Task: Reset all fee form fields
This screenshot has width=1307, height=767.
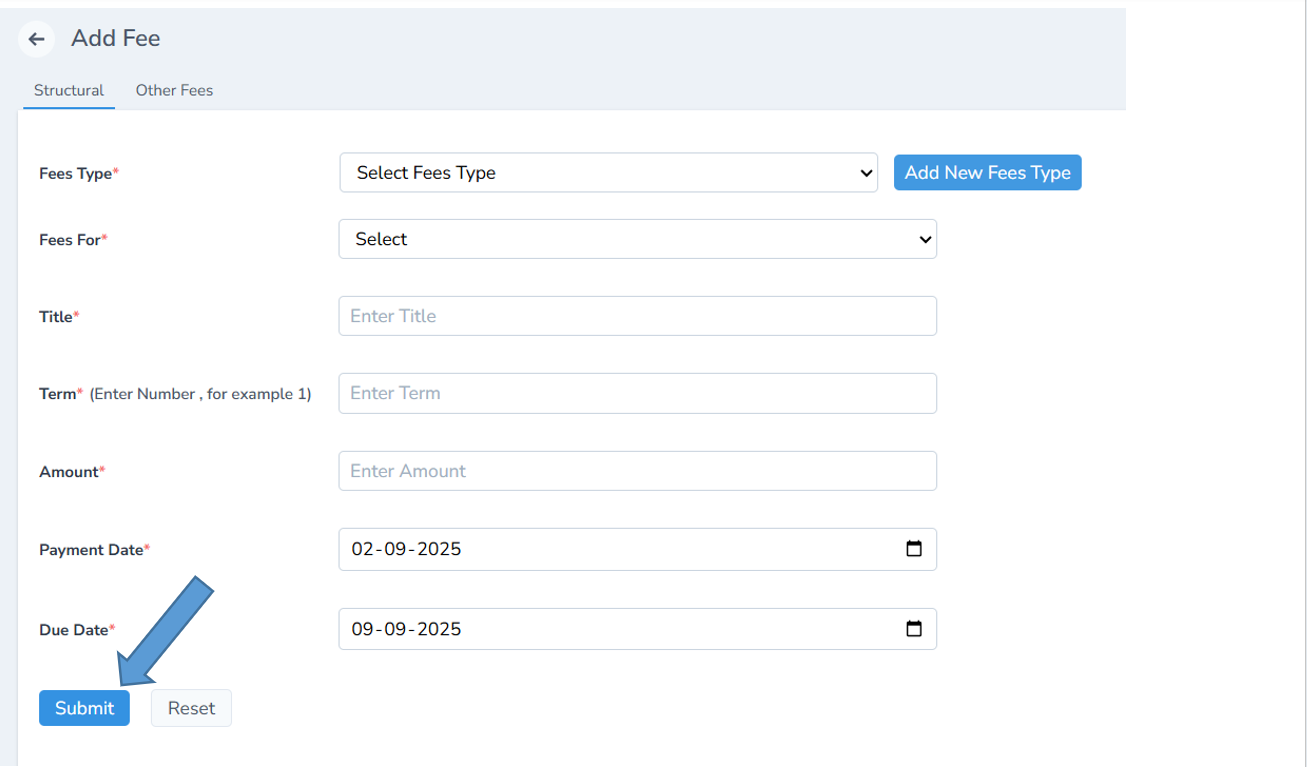Action: coord(191,707)
